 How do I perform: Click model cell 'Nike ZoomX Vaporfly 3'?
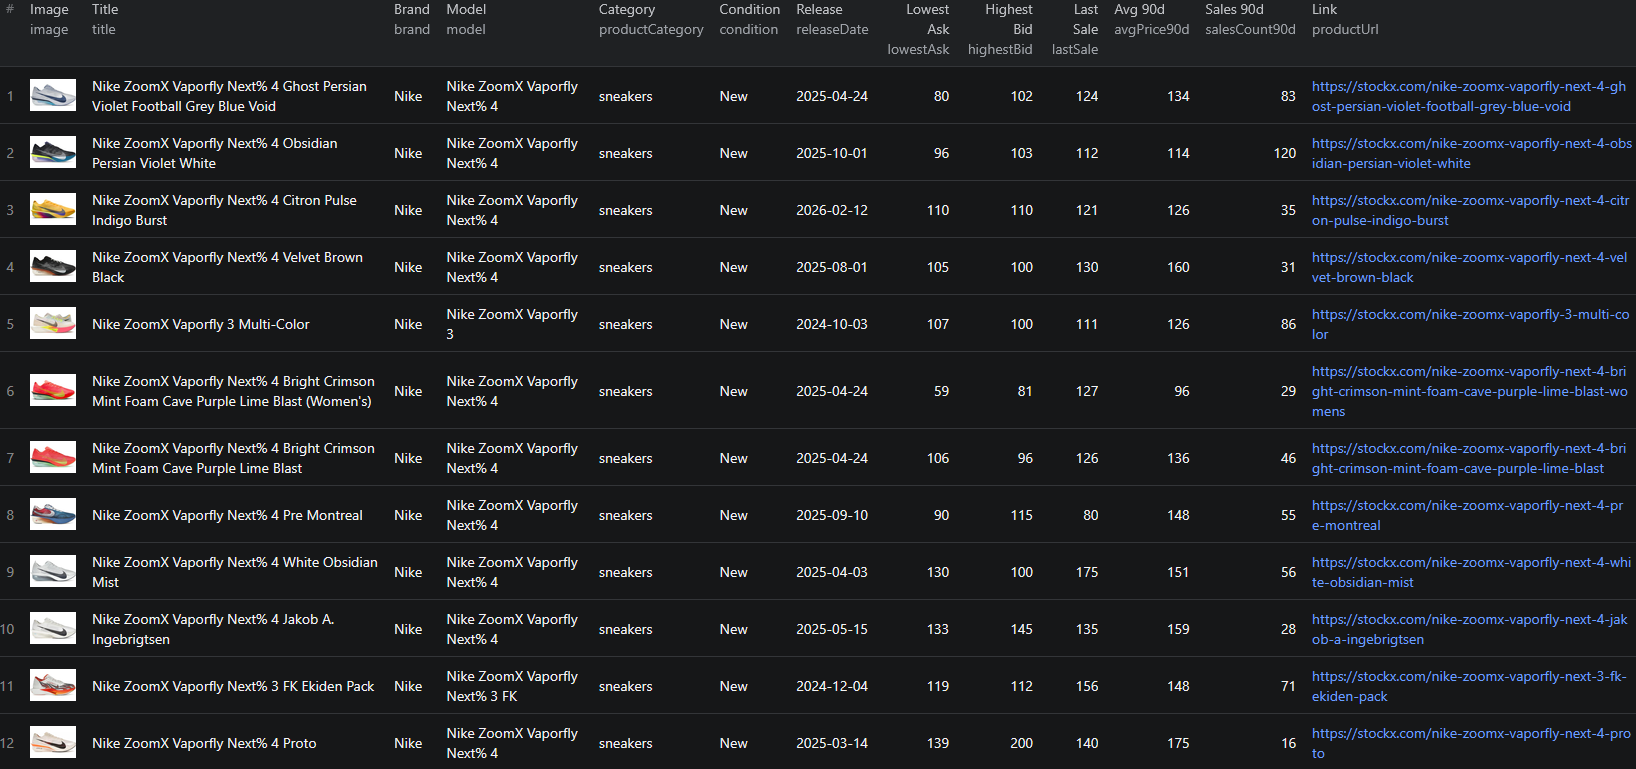512,324
